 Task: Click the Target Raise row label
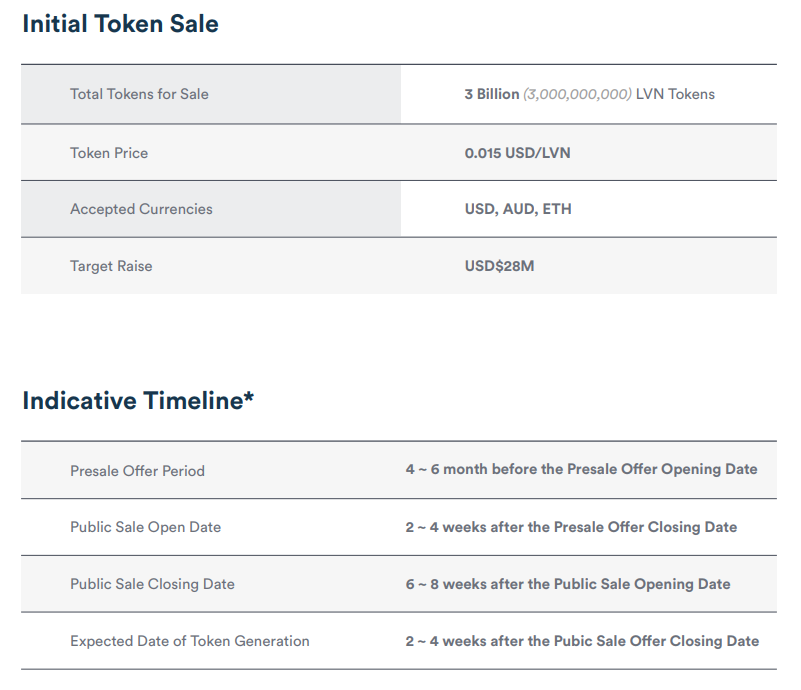pos(111,266)
